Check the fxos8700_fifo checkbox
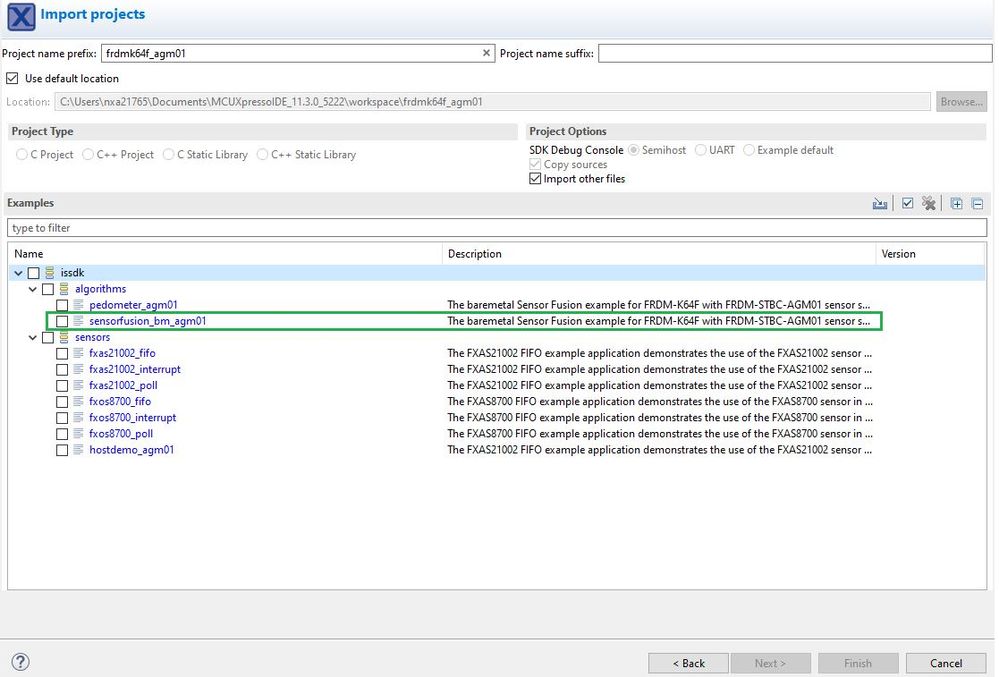 pos(62,402)
